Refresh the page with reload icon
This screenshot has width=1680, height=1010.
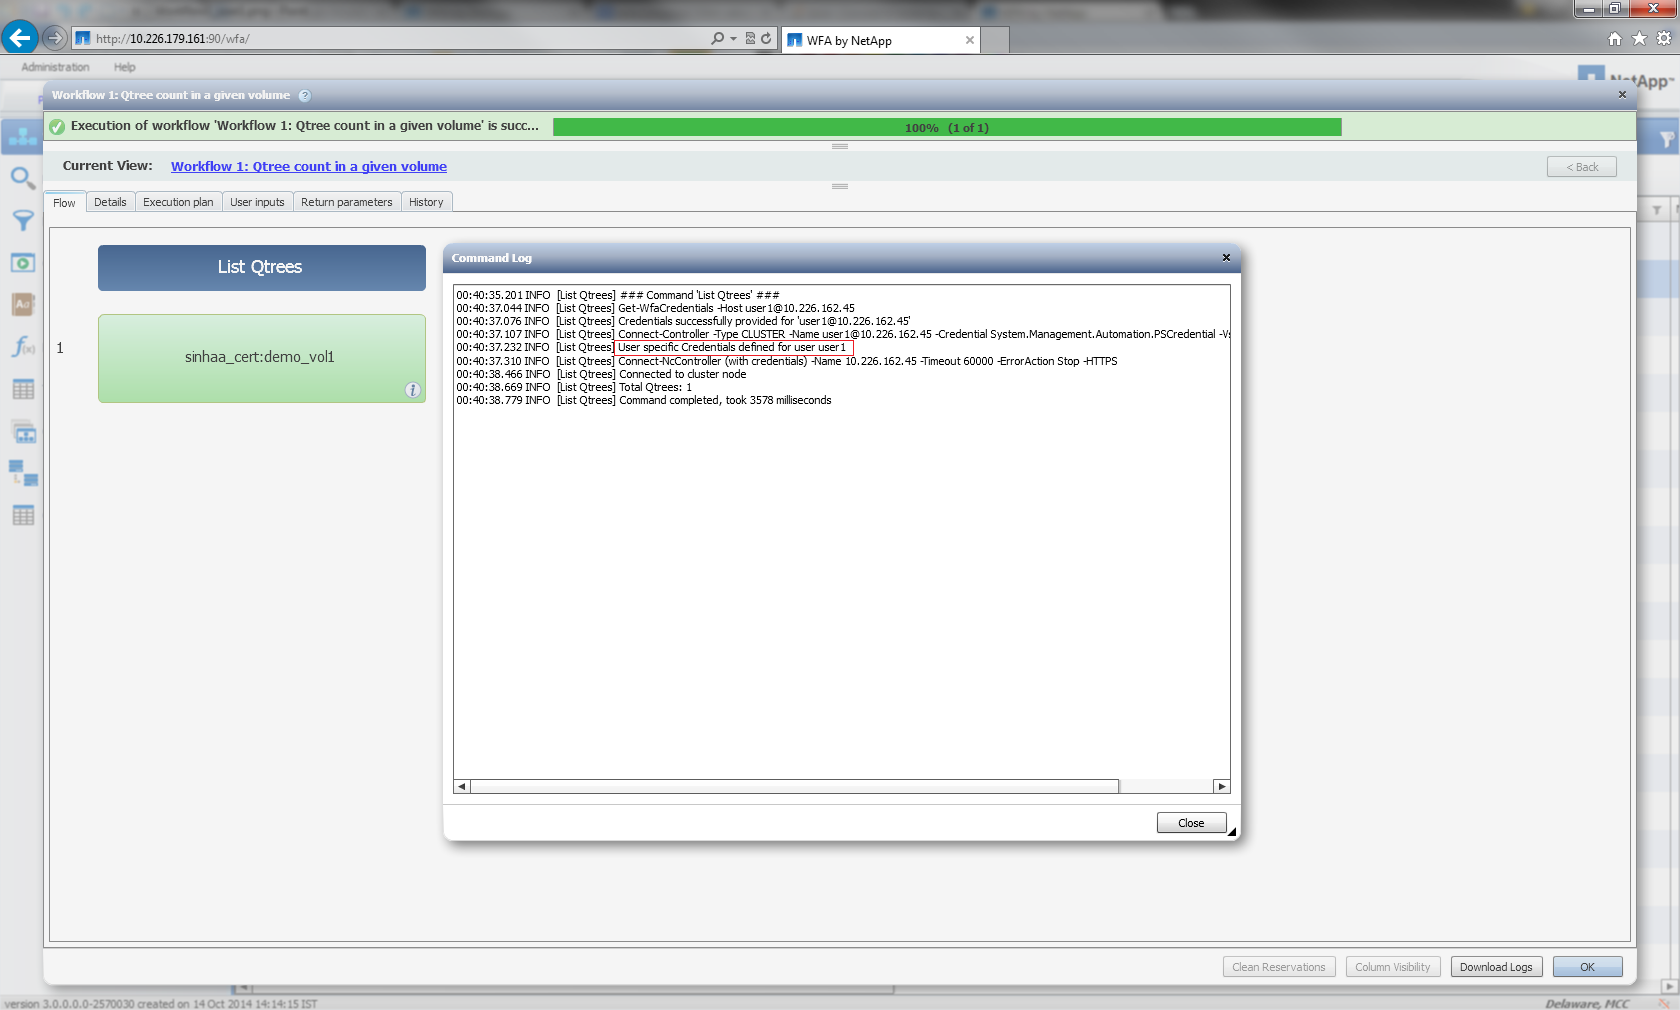766,39
